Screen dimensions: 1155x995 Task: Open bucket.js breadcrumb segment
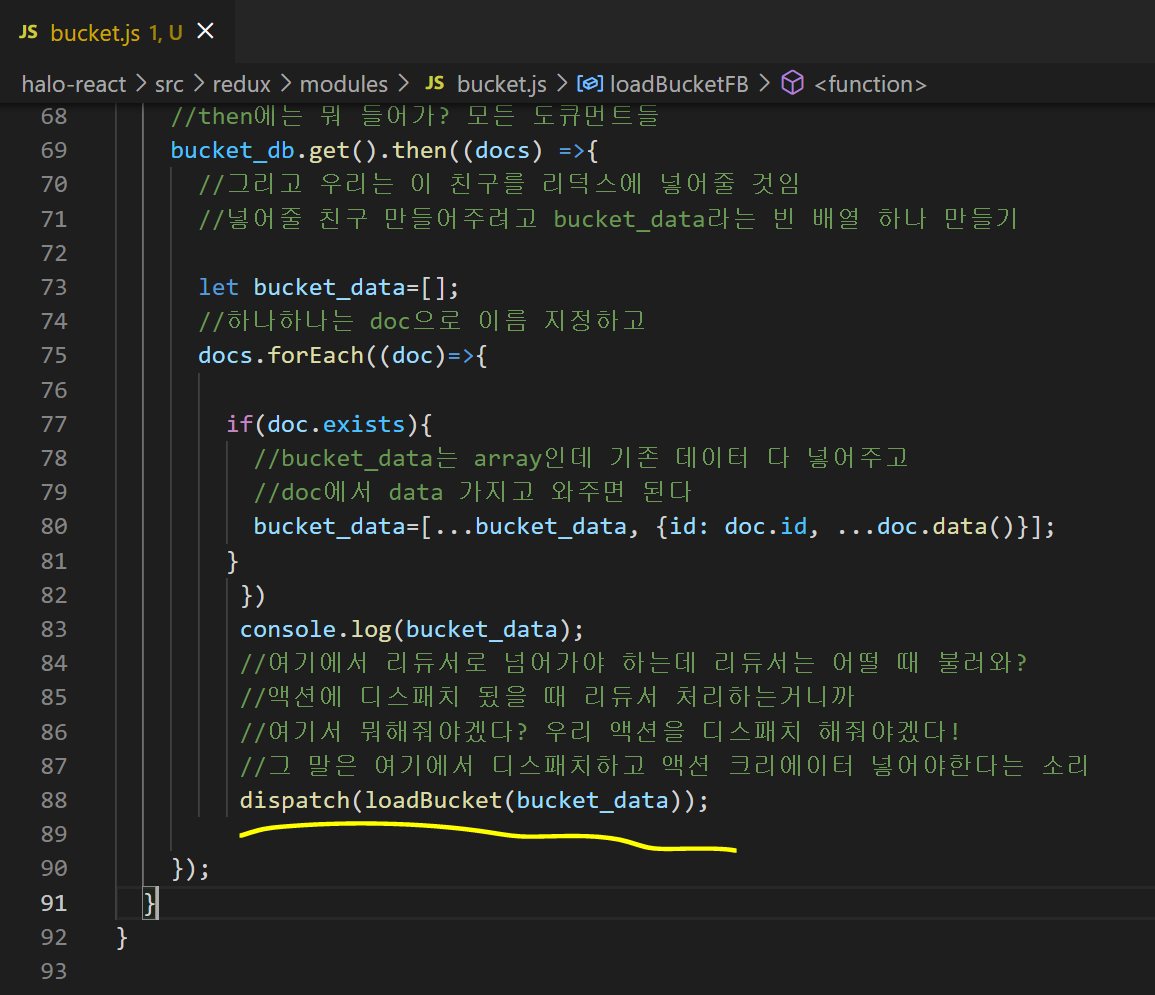coord(502,84)
